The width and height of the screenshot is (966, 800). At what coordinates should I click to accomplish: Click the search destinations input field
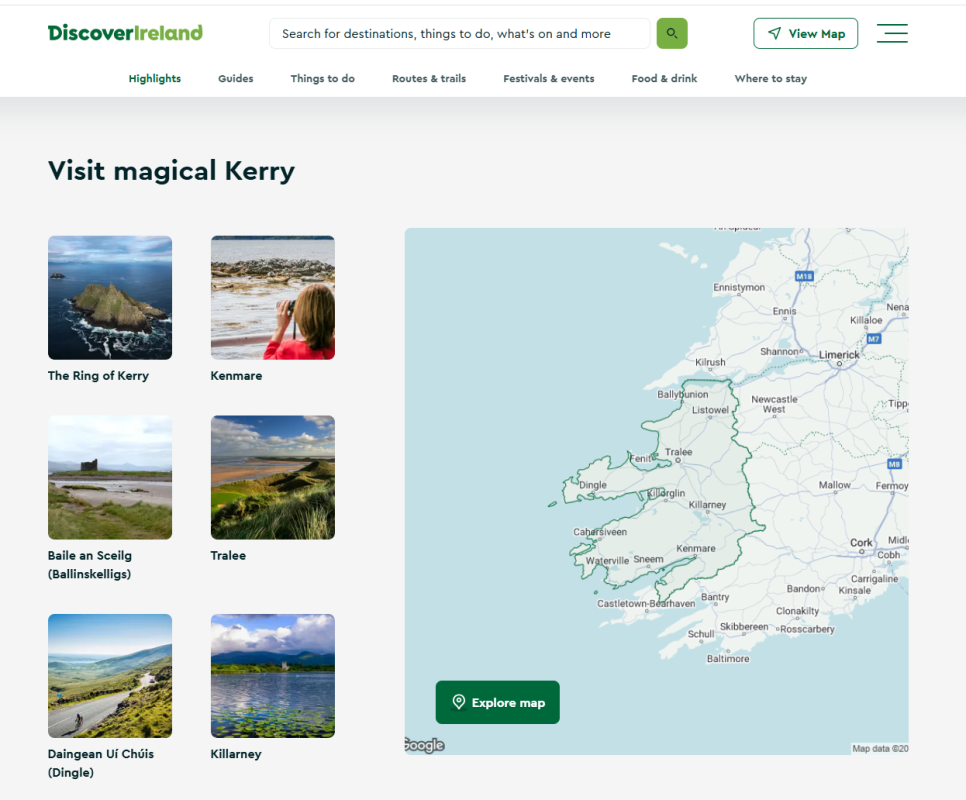coord(459,33)
